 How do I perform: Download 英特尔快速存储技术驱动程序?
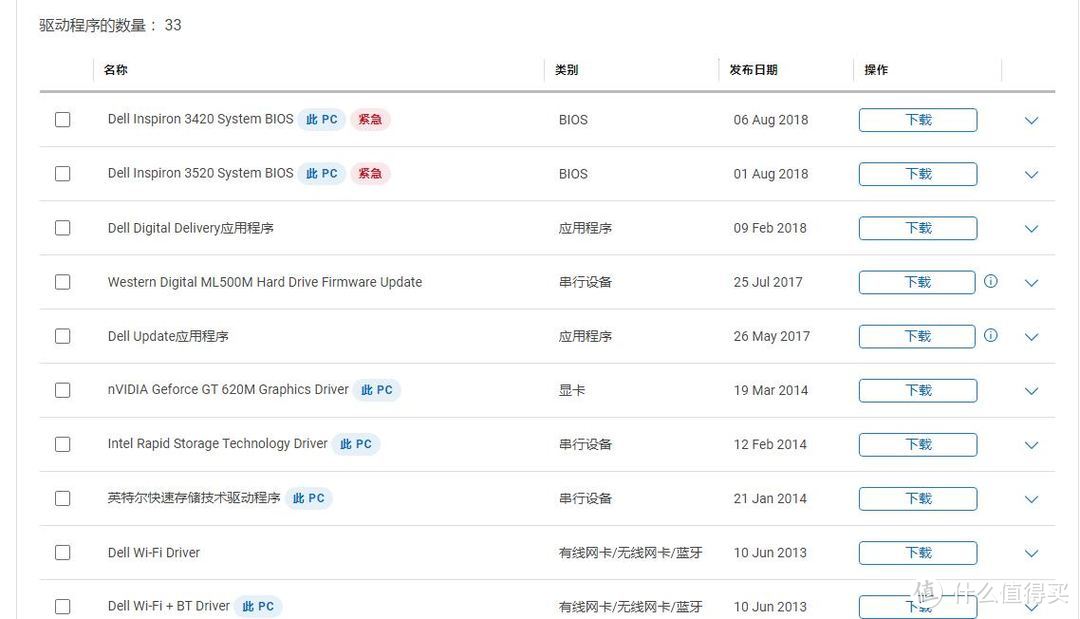(x=917, y=499)
